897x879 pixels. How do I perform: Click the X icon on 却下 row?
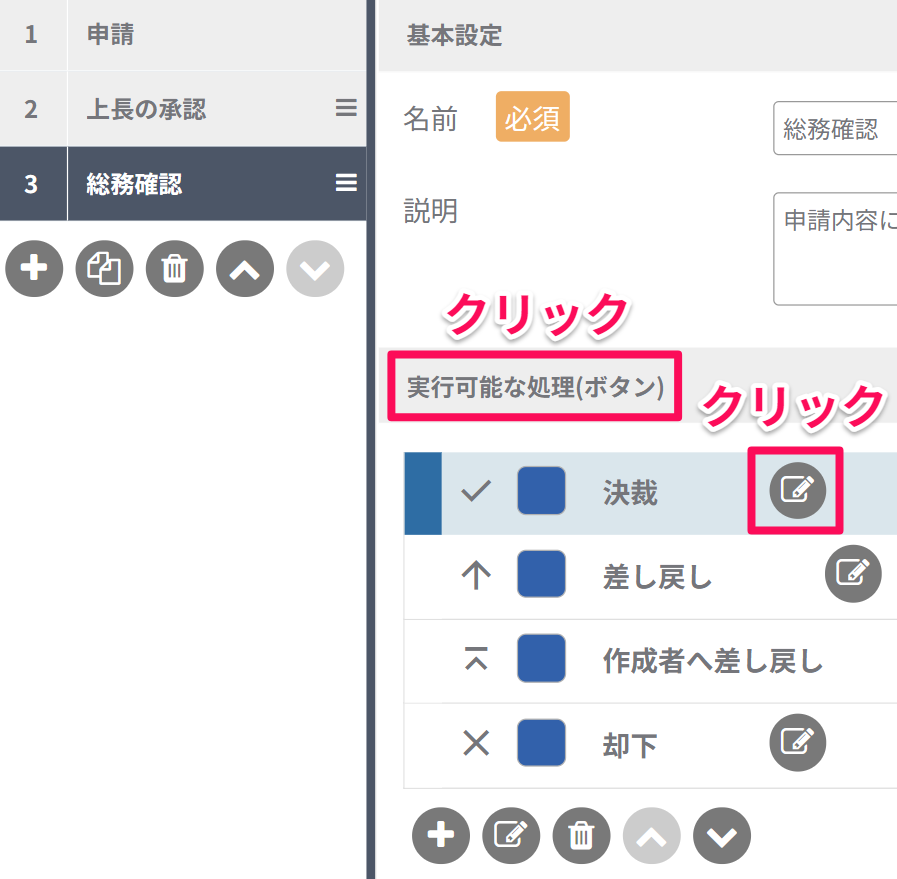(476, 743)
